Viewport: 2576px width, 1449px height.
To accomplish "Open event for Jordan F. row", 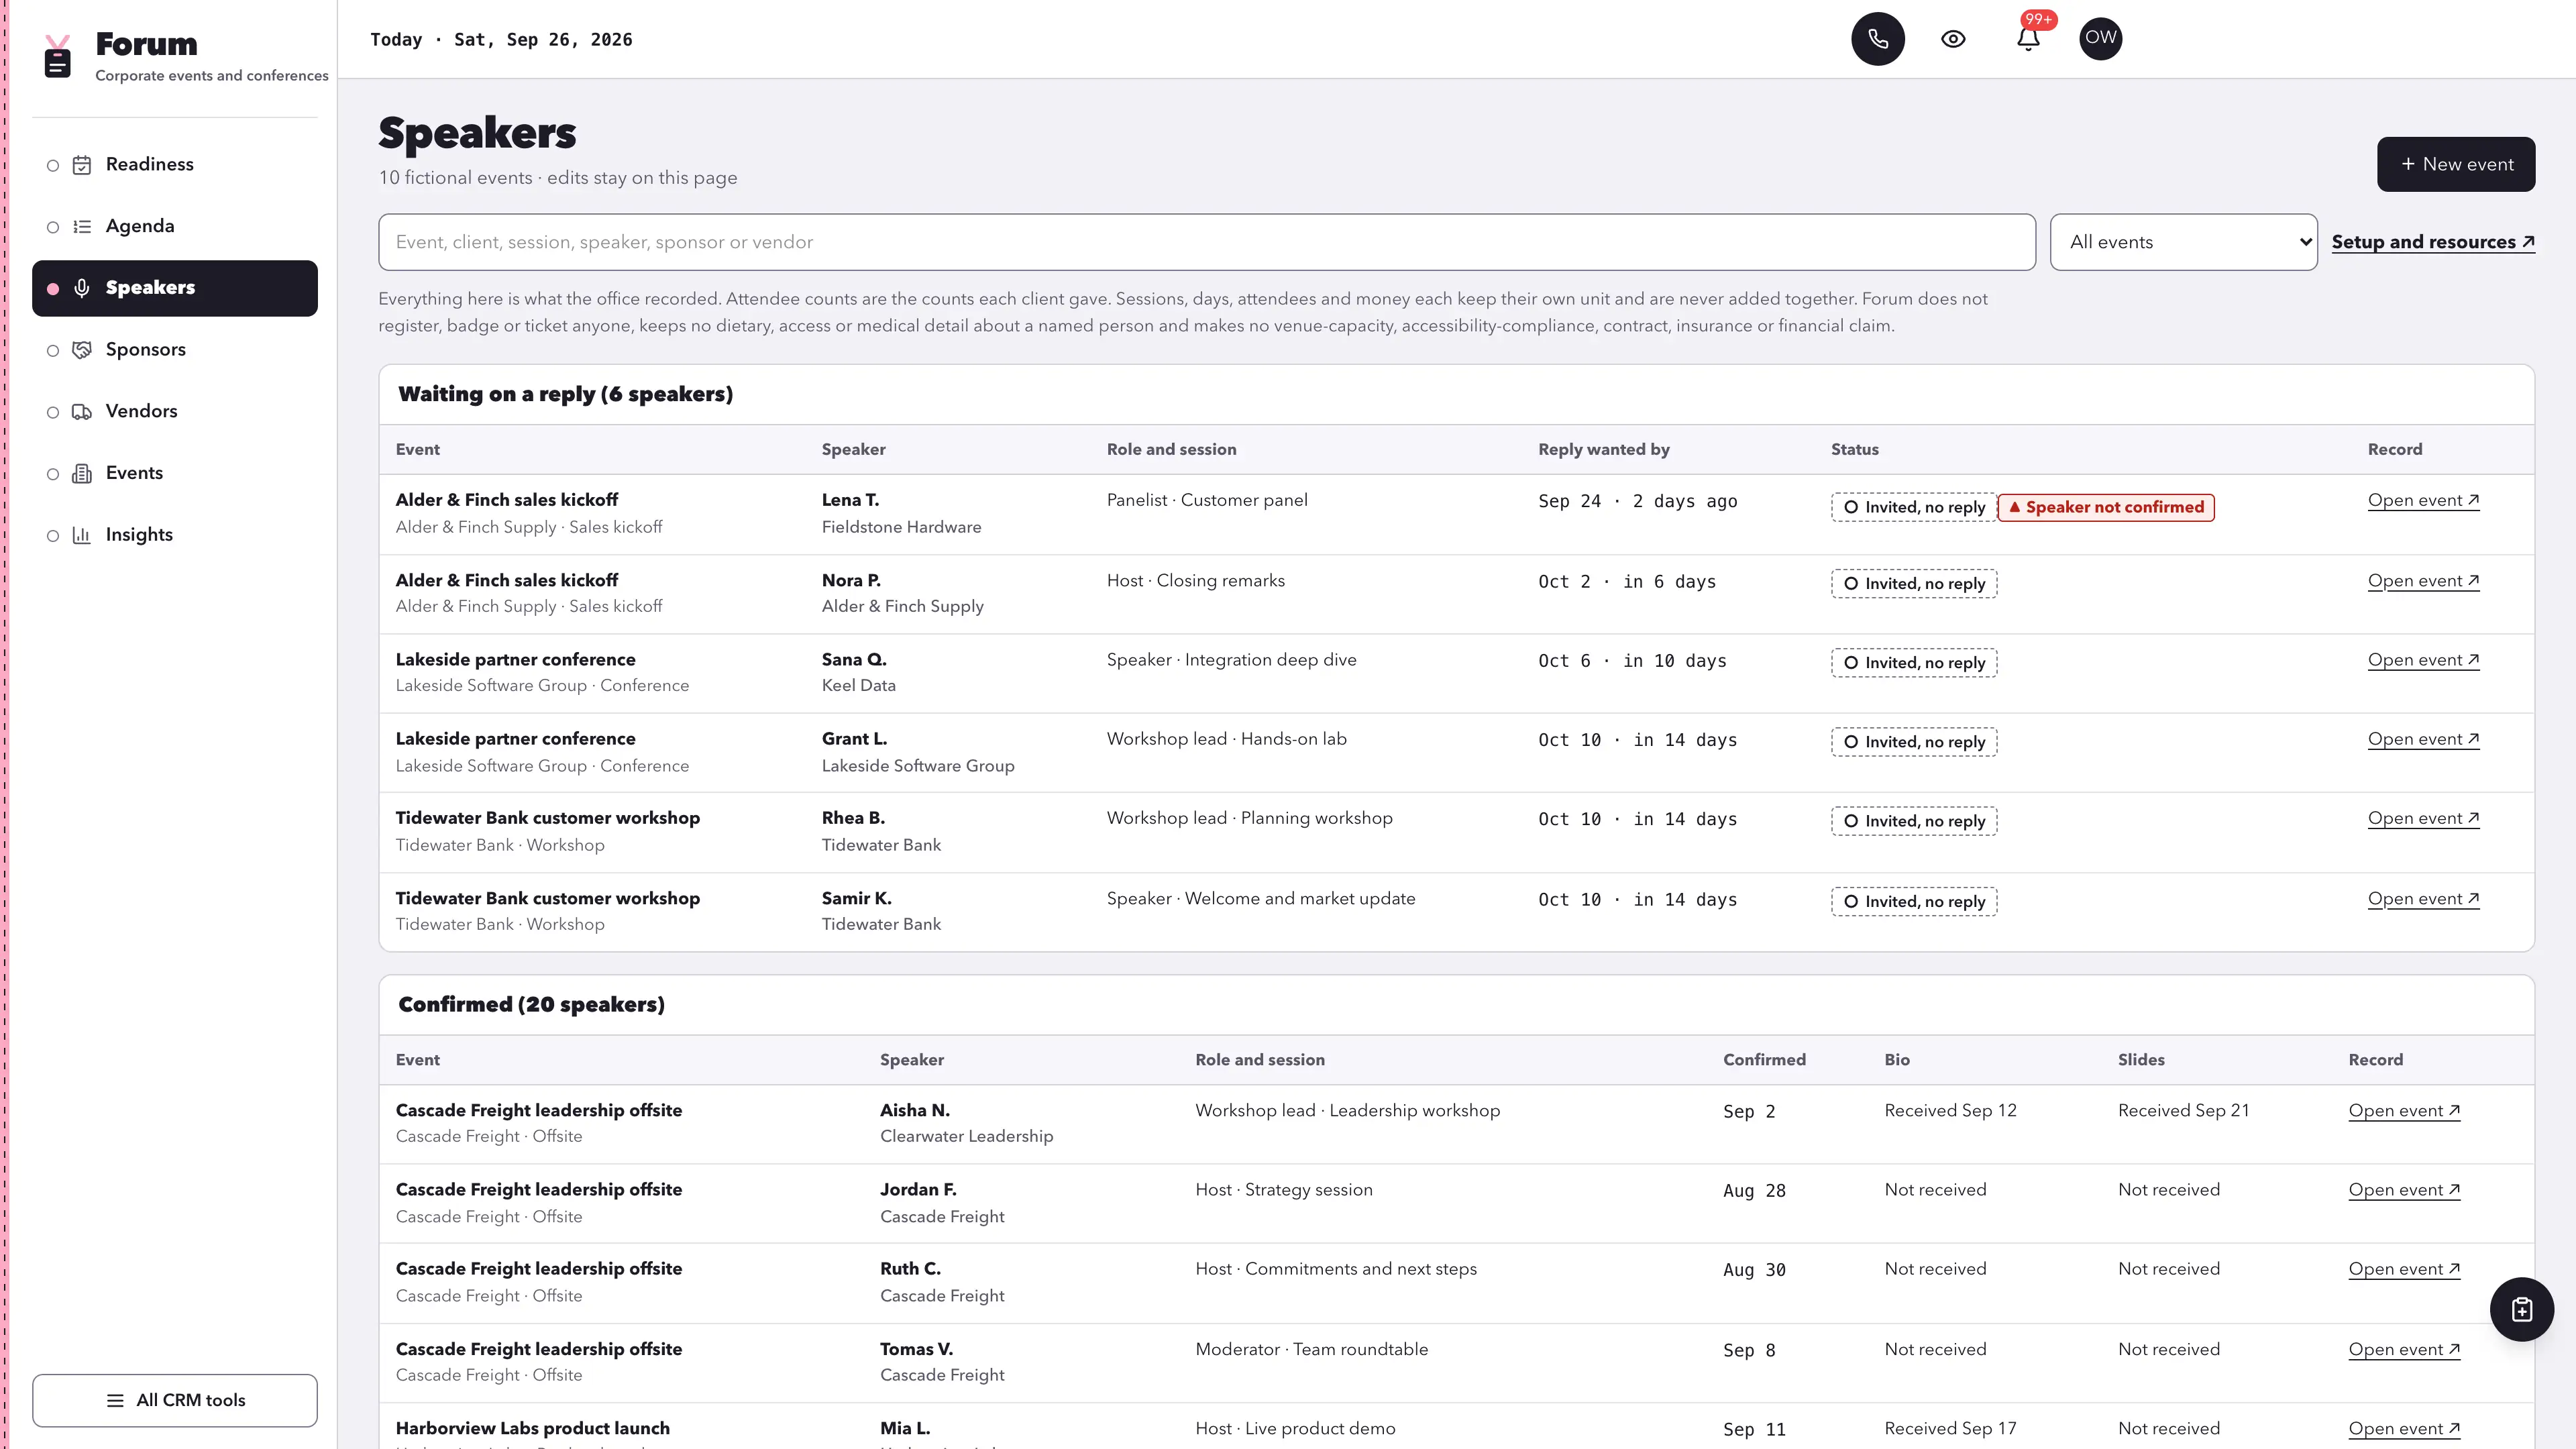I will pos(2404,1190).
